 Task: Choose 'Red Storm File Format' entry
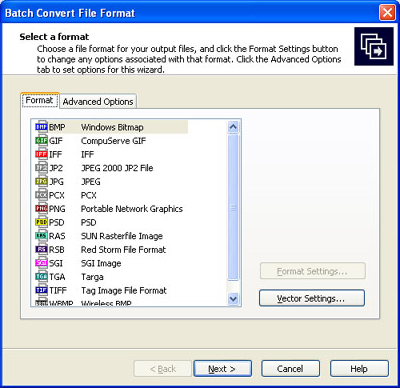pyautogui.click(x=123, y=249)
